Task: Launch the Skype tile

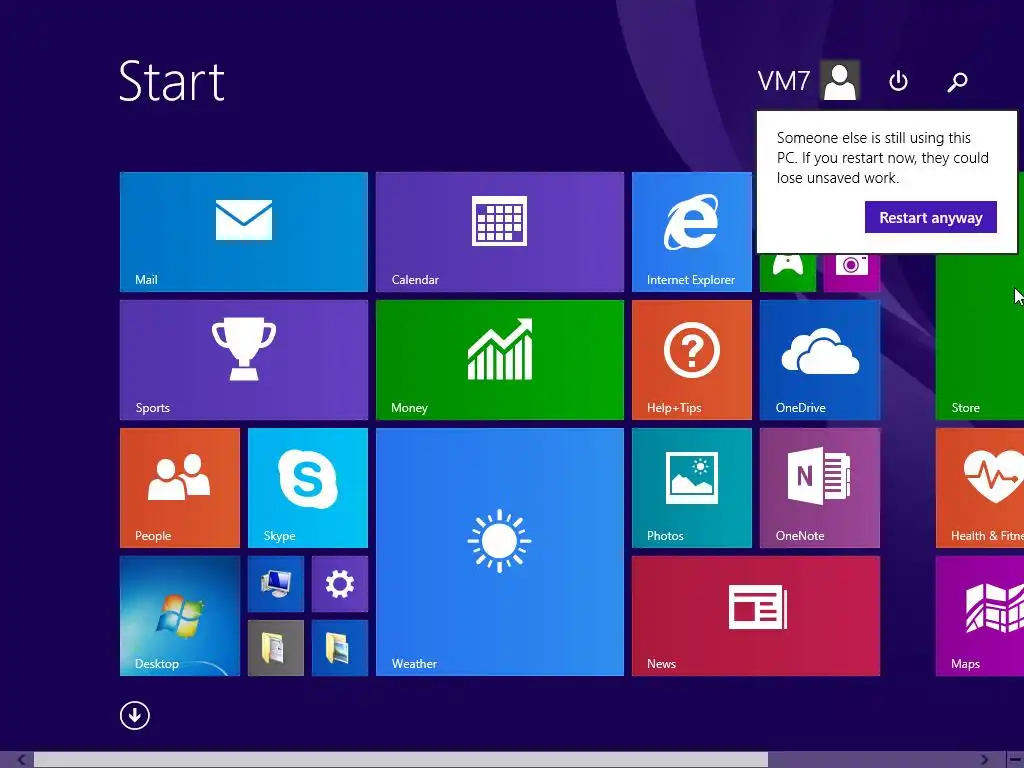Action: [x=308, y=488]
